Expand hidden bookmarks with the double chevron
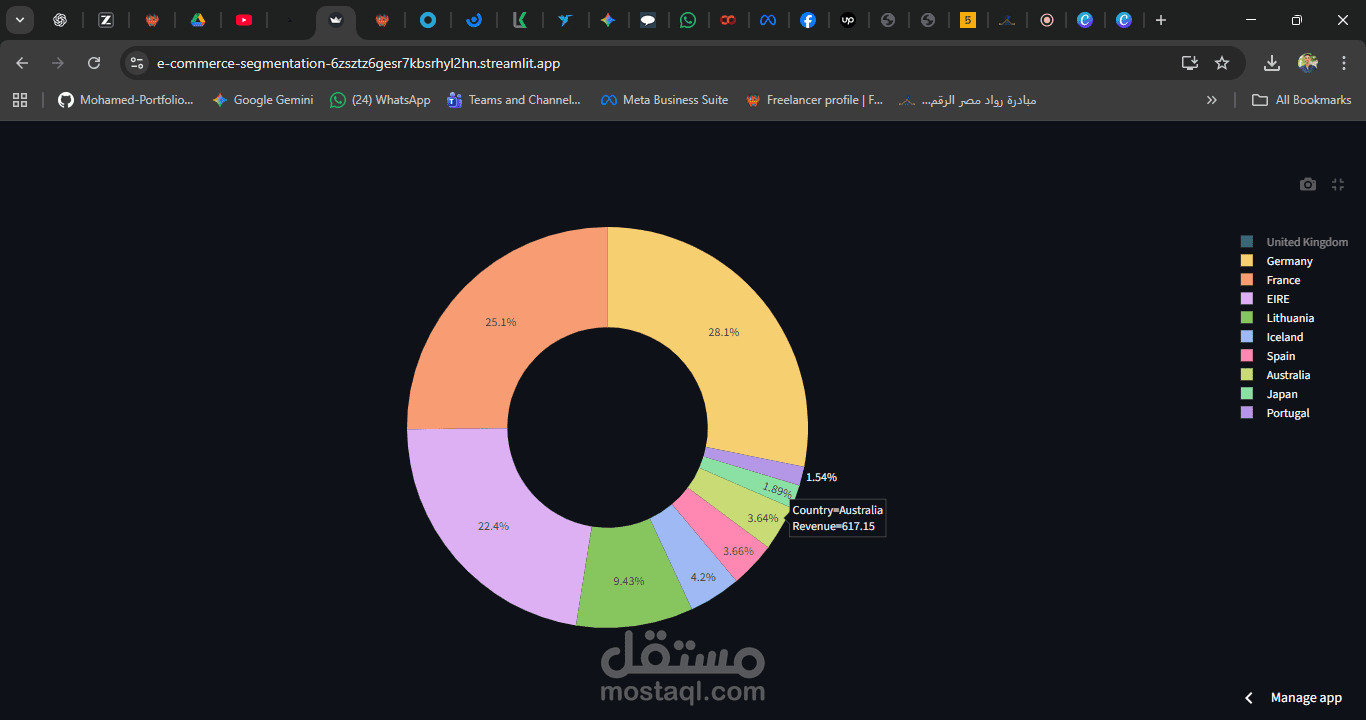The image size is (1366, 720). click(1212, 100)
